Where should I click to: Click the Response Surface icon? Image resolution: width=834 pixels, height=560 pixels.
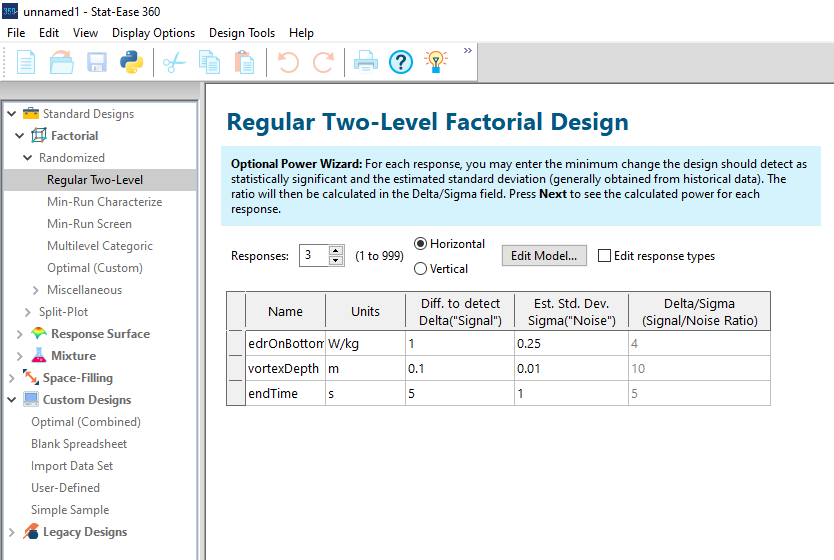coord(39,333)
